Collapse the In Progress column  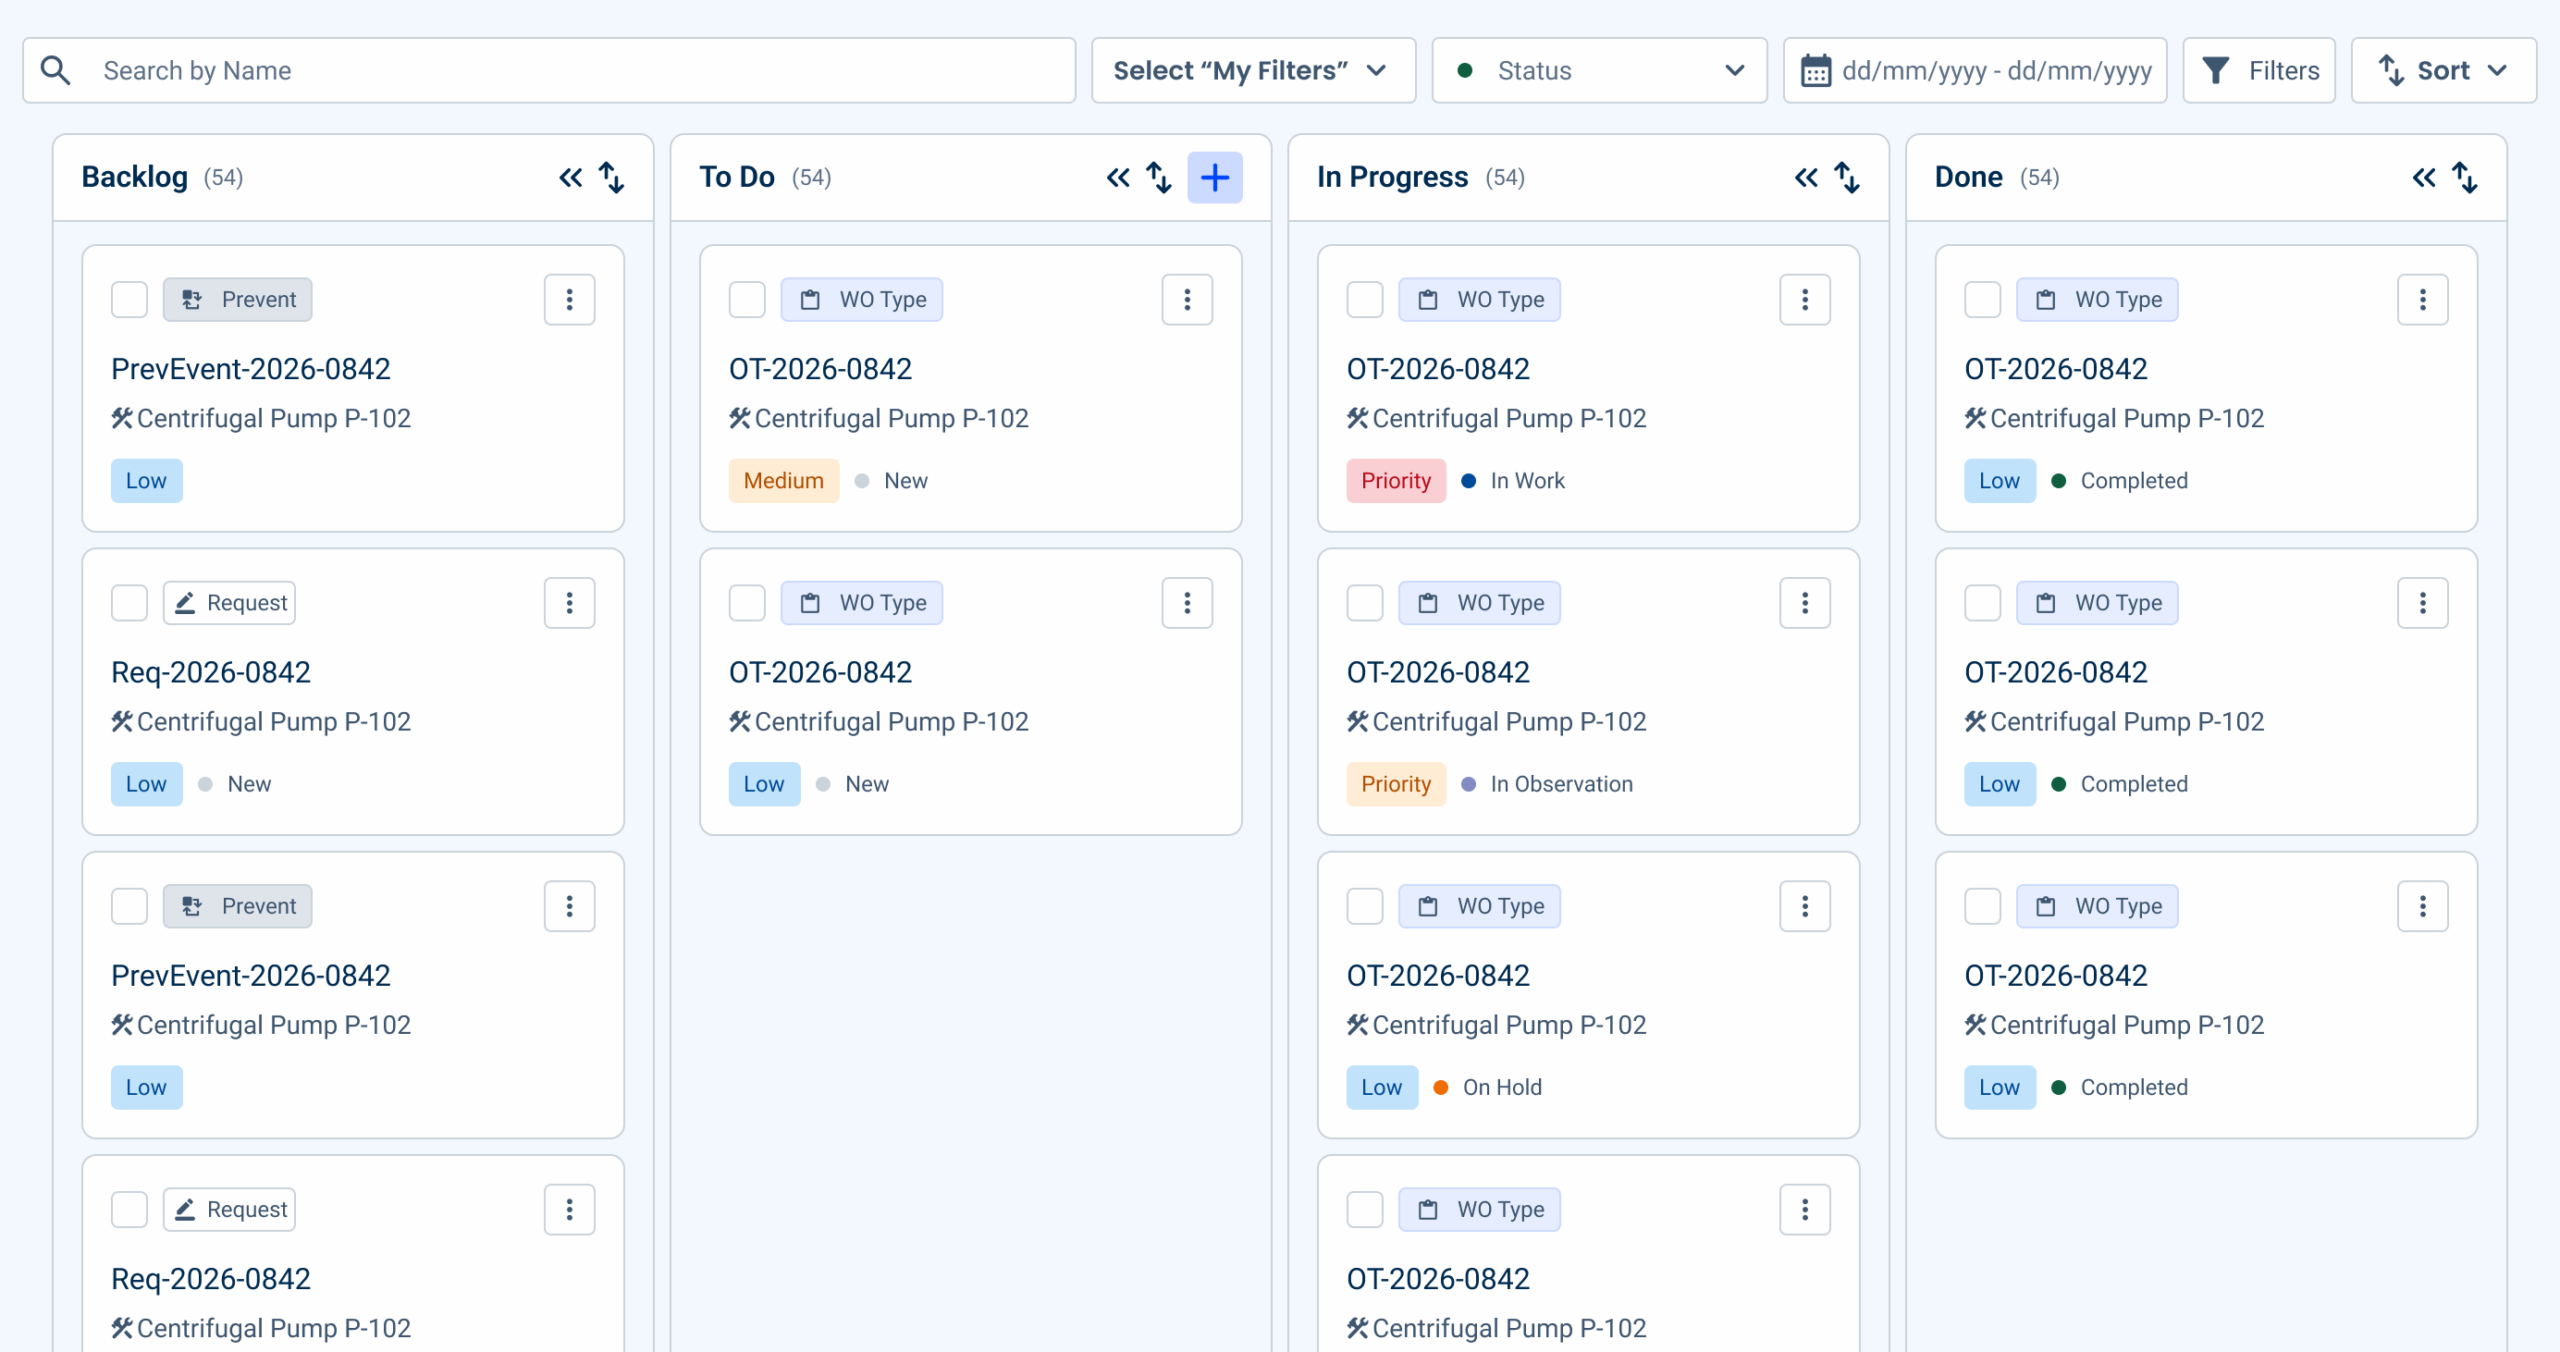click(x=1806, y=178)
